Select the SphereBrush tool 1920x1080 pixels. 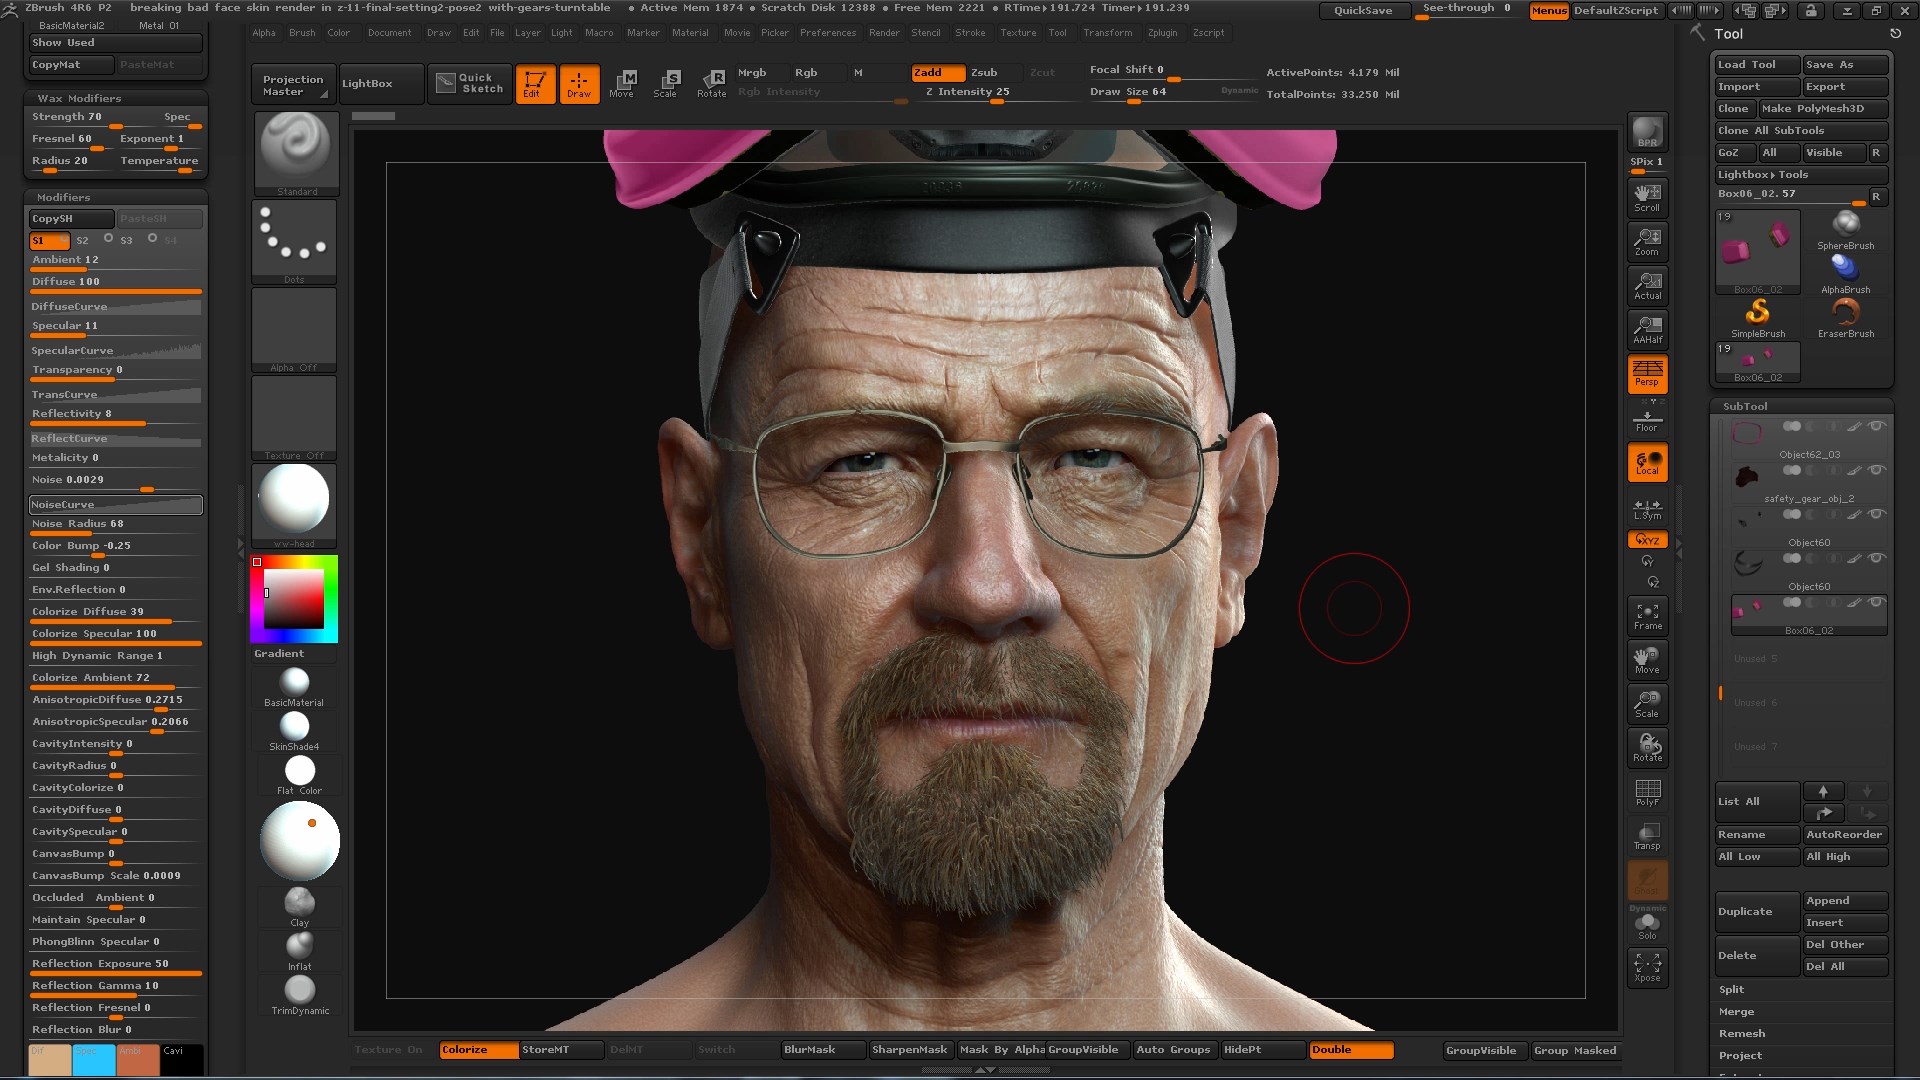[1846, 230]
